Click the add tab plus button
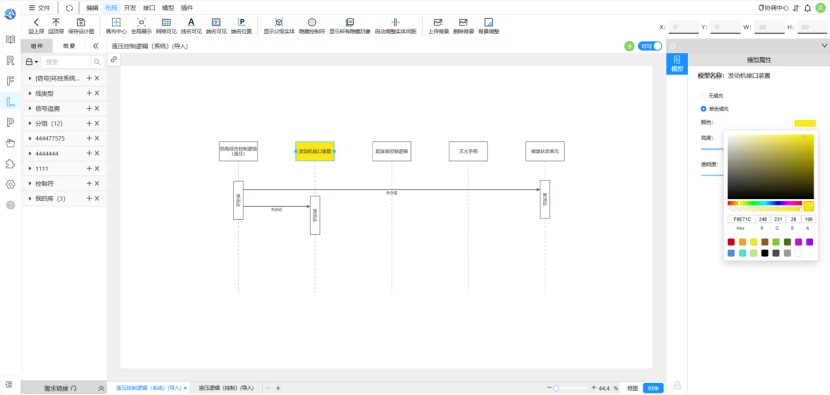The width and height of the screenshot is (830, 395). tap(278, 388)
